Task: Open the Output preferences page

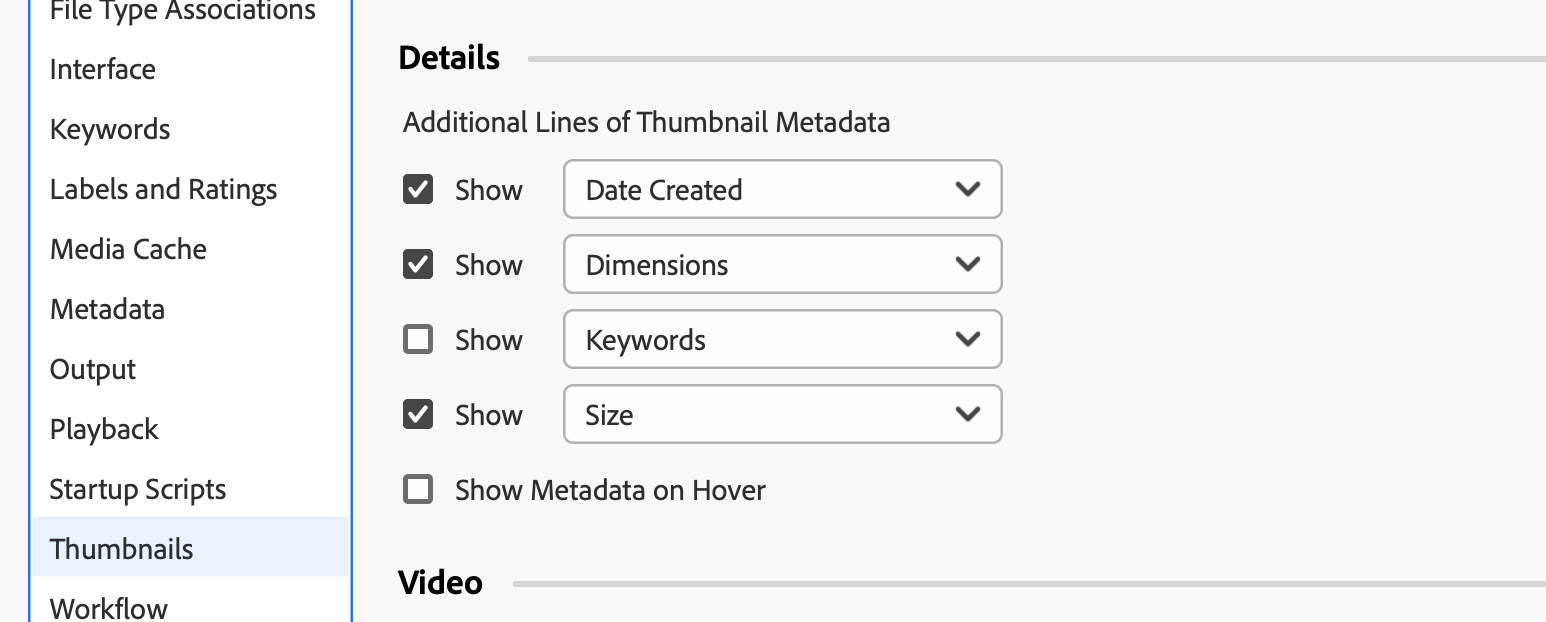Action: 92,368
